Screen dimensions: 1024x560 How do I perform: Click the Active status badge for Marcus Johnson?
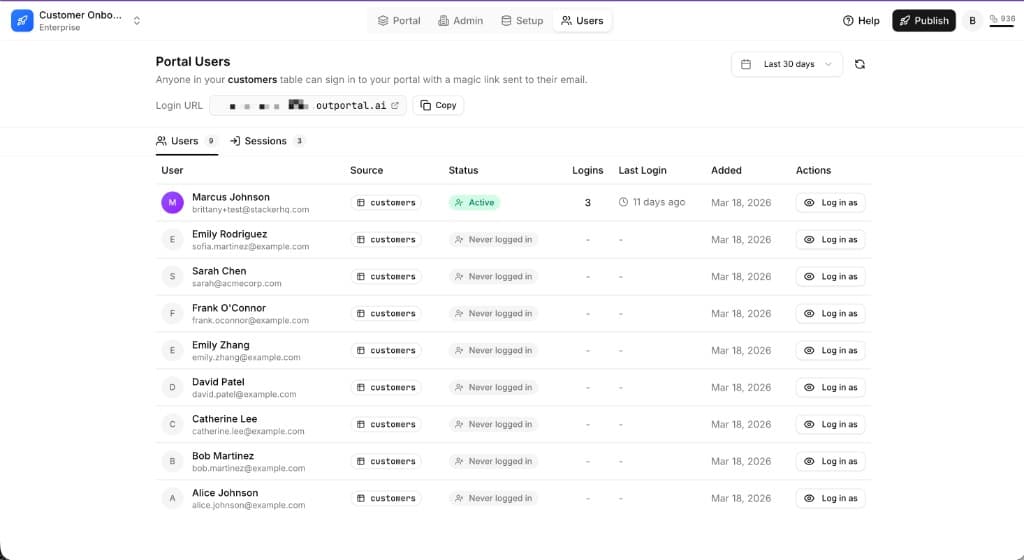coord(474,202)
